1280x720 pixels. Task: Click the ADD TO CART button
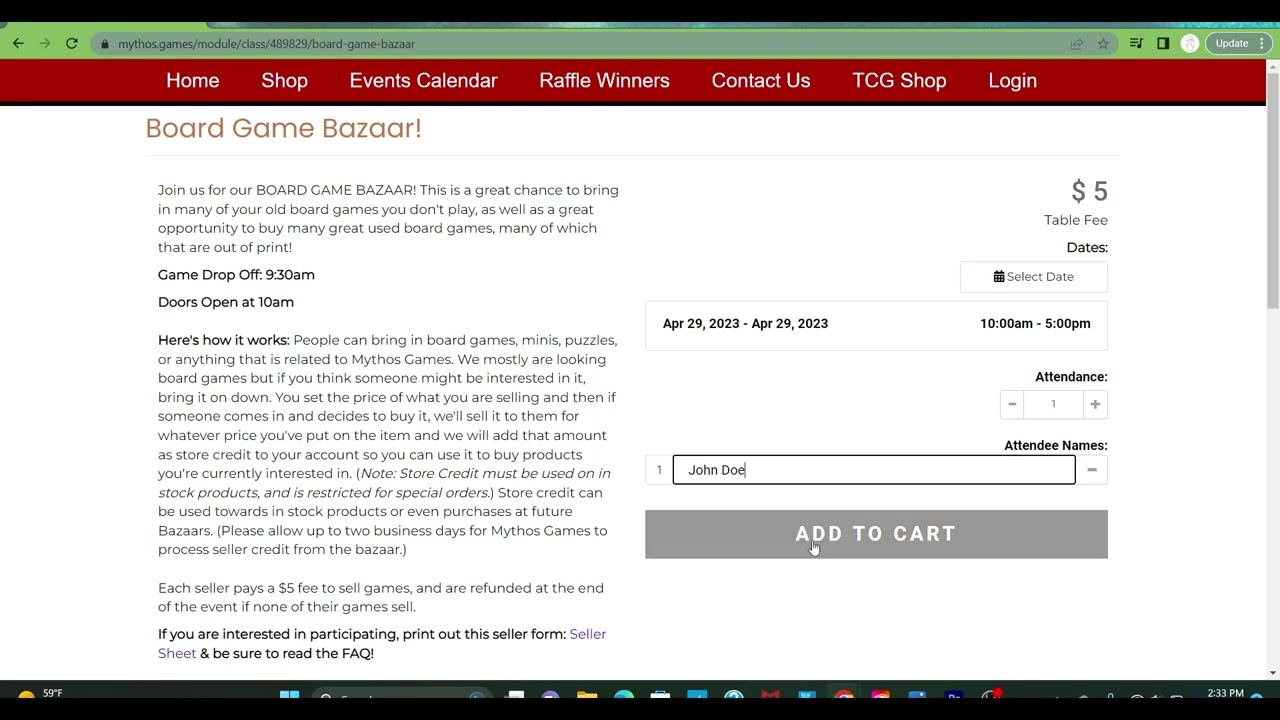pos(876,534)
